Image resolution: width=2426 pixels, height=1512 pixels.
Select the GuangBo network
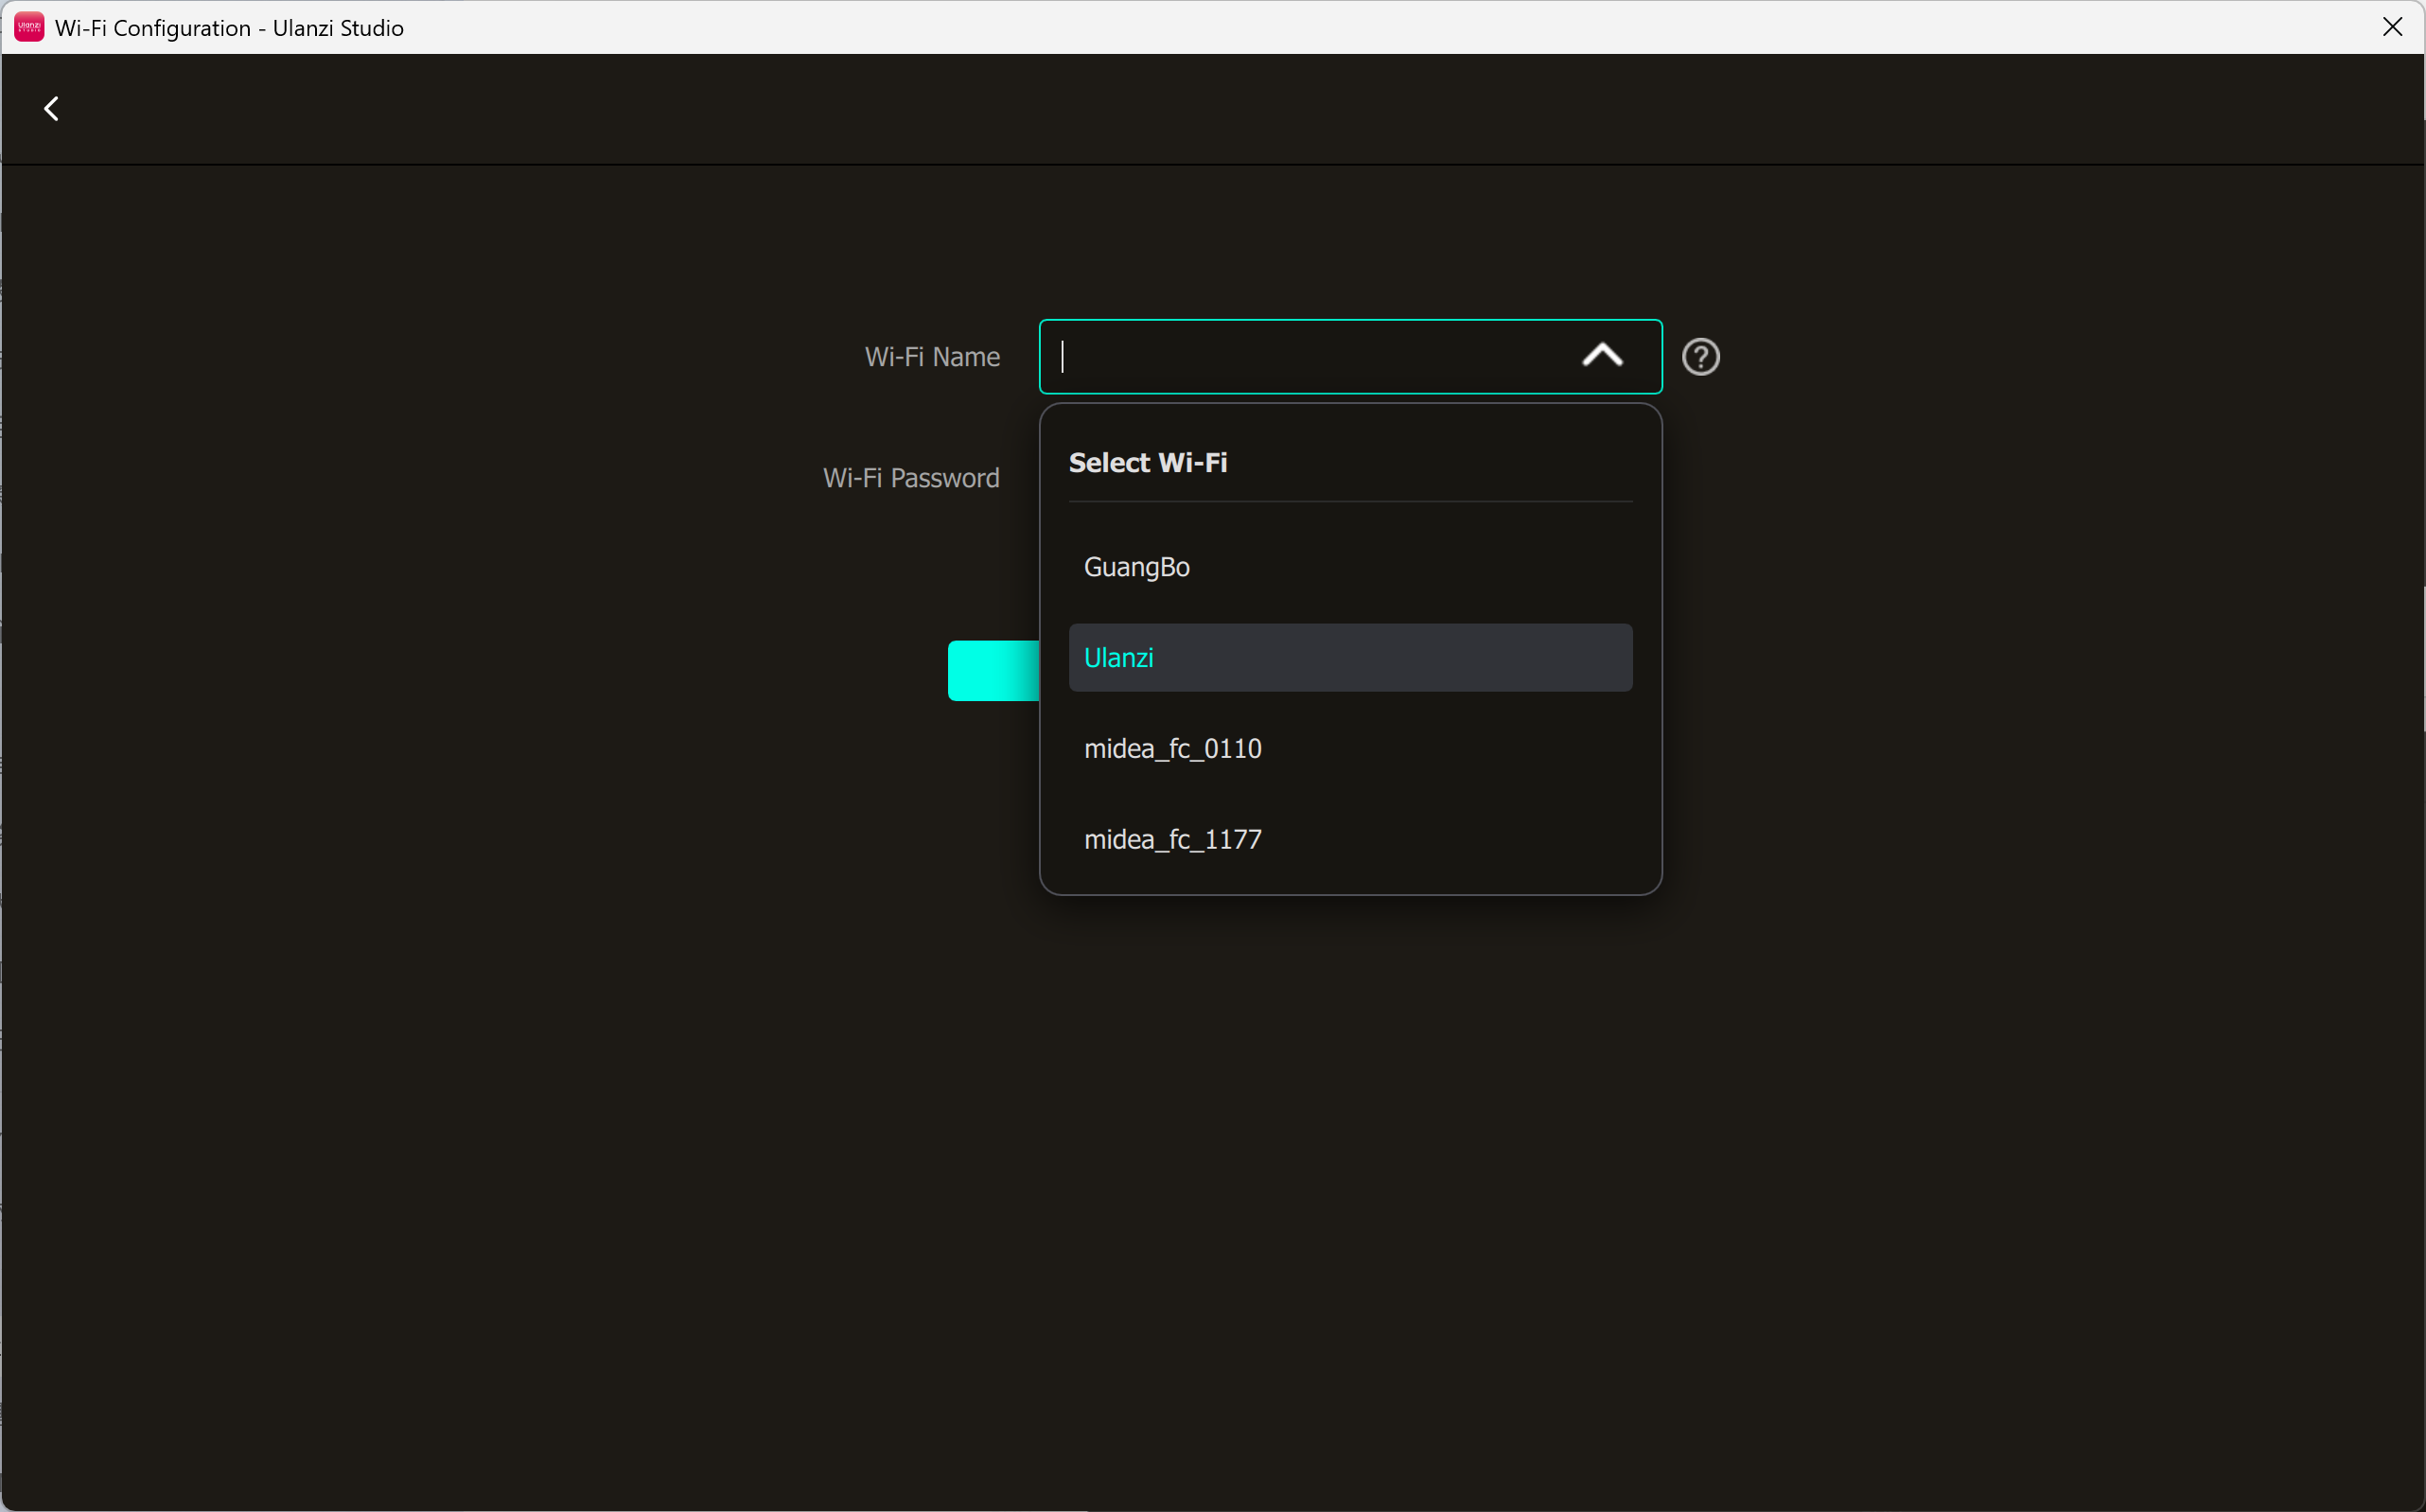coord(1350,567)
